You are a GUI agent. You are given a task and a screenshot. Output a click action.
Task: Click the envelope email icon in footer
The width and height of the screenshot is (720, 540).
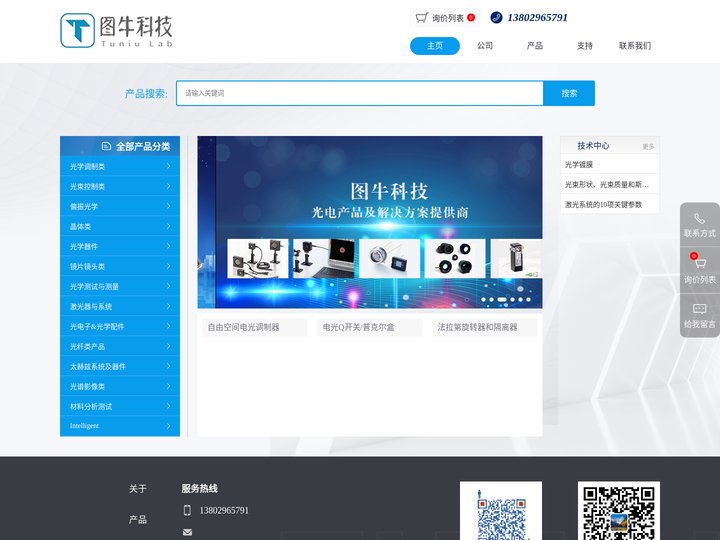pos(187,532)
